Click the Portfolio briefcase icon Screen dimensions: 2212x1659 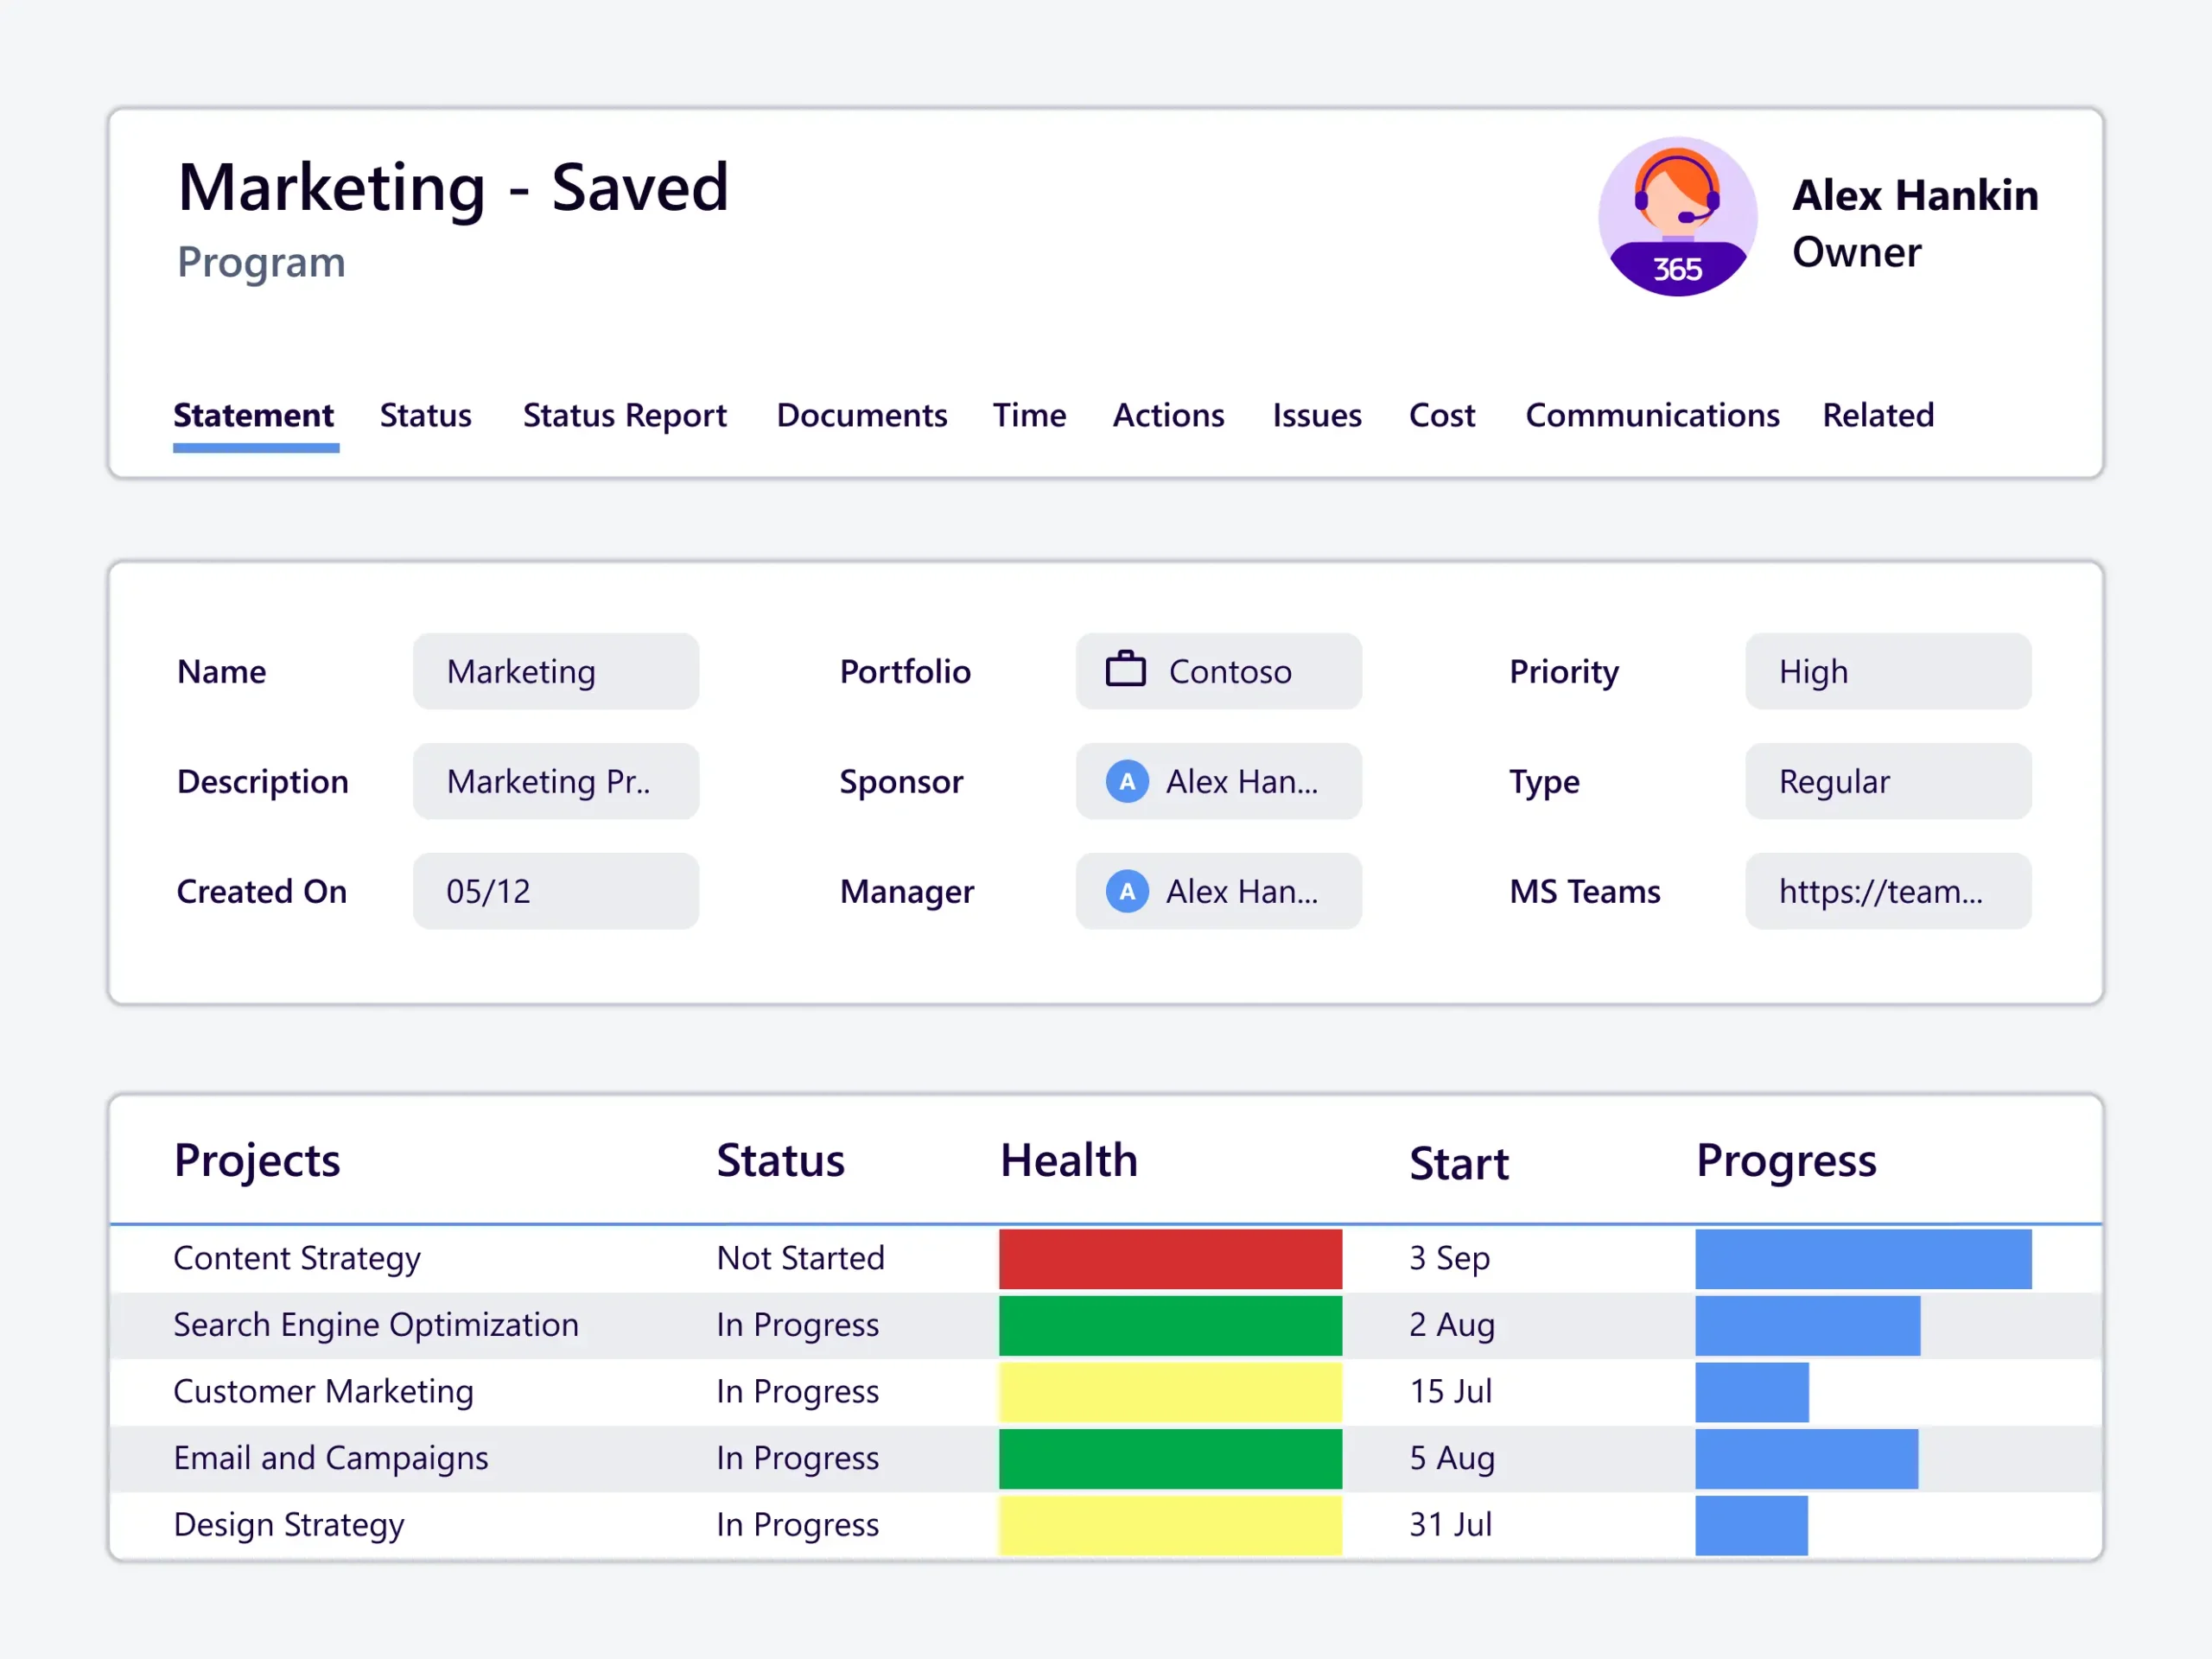click(1125, 670)
